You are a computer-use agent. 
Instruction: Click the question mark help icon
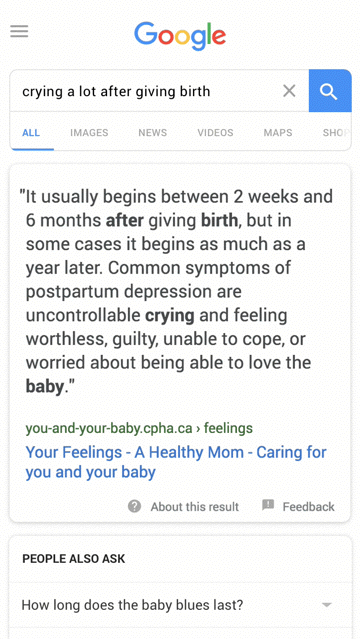click(135, 506)
